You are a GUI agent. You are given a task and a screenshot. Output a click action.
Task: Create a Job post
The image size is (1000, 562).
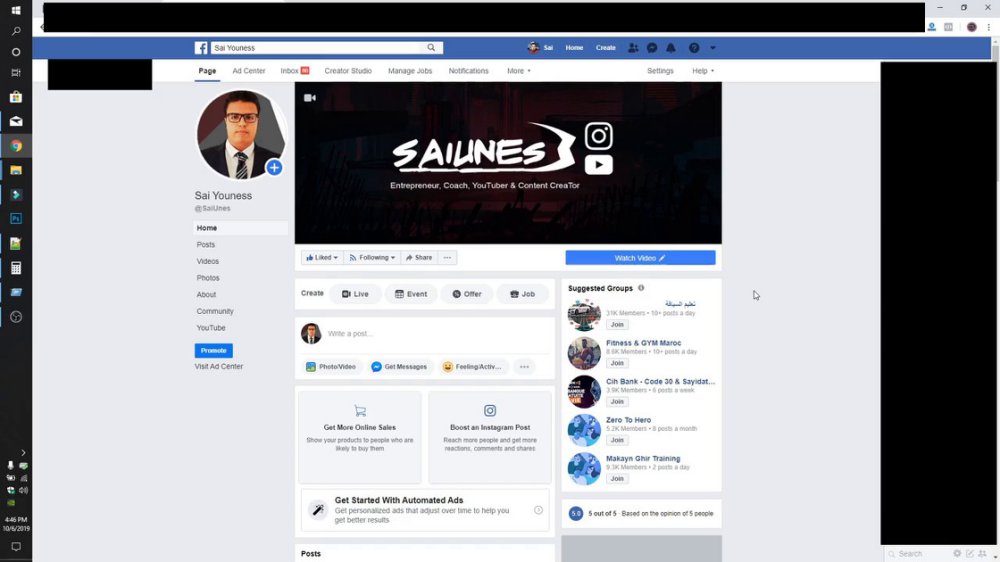(522, 294)
